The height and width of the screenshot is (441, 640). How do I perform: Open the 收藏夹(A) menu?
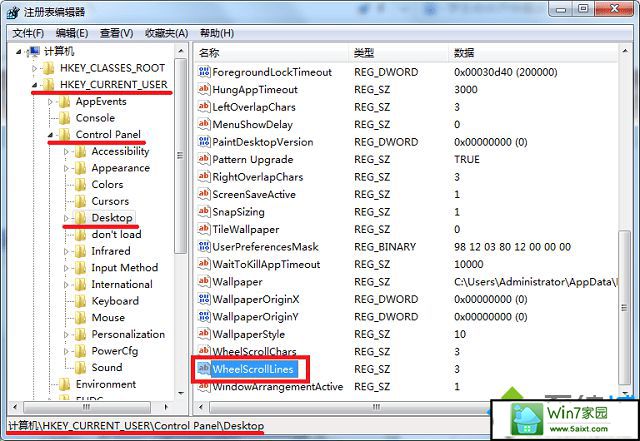[x=167, y=33]
